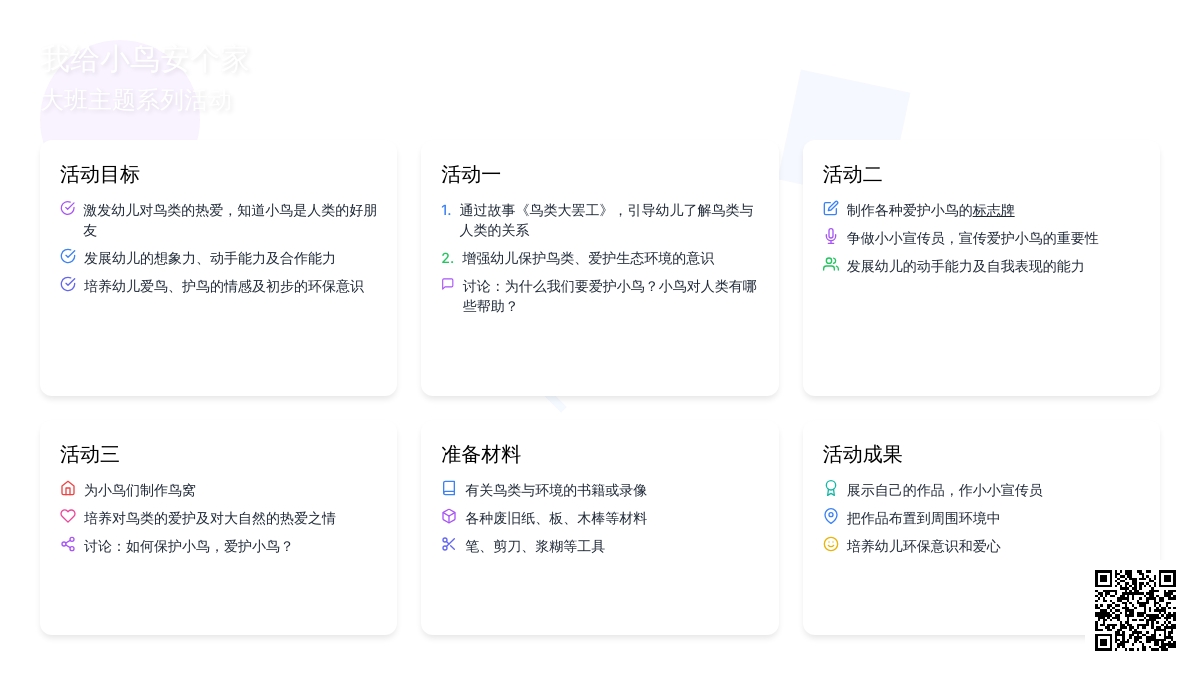Click people icon beside 发展幼儿的动手能力及自我表现

pyautogui.click(x=831, y=264)
